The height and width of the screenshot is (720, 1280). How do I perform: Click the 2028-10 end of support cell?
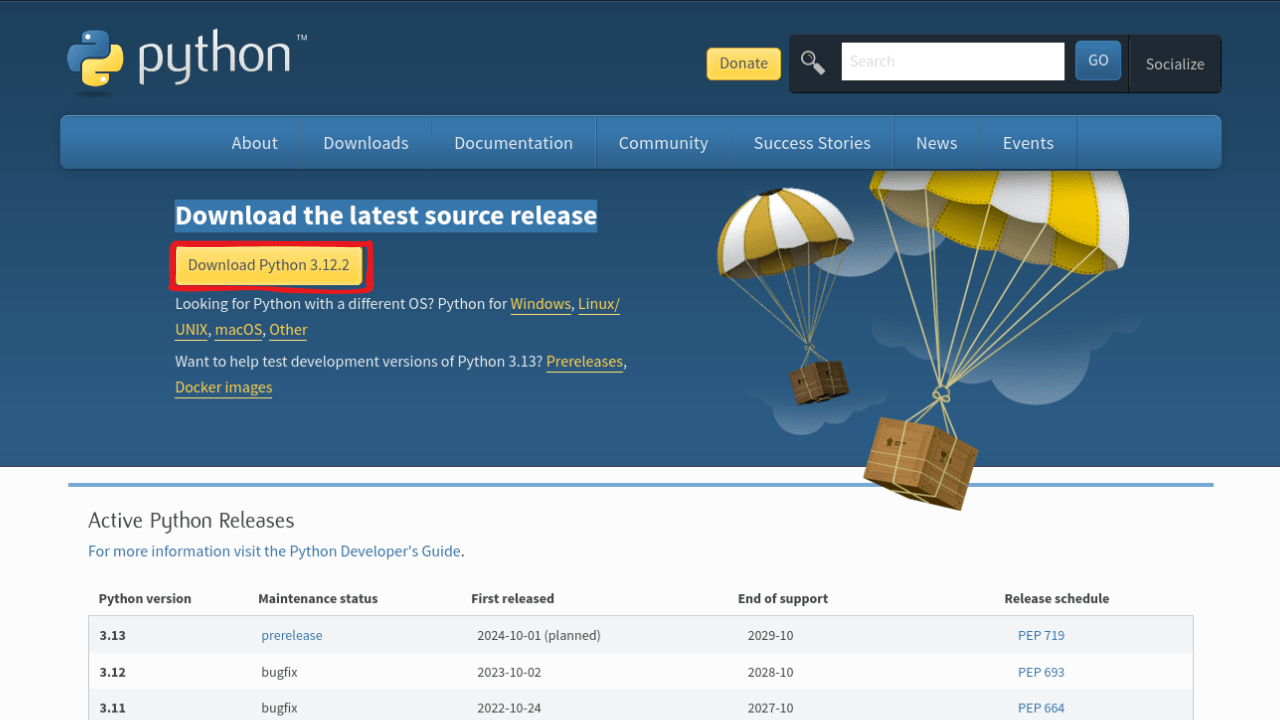pyautogui.click(x=770, y=672)
